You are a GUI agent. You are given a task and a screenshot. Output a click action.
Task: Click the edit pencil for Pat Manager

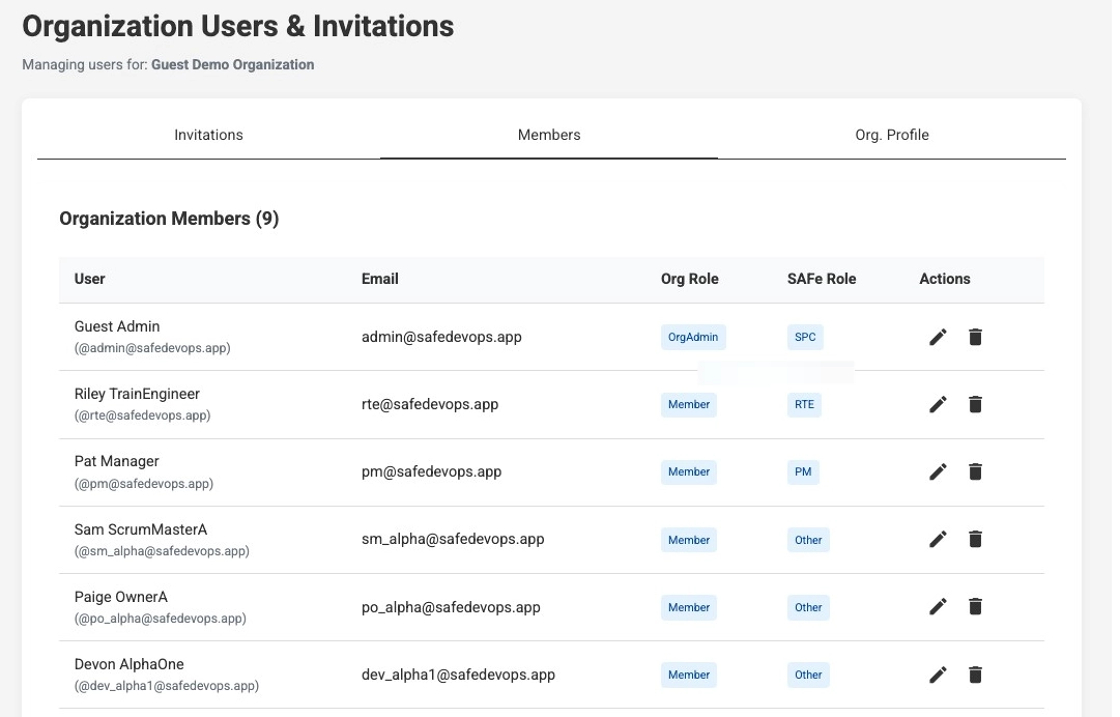click(x=938, y=471)
